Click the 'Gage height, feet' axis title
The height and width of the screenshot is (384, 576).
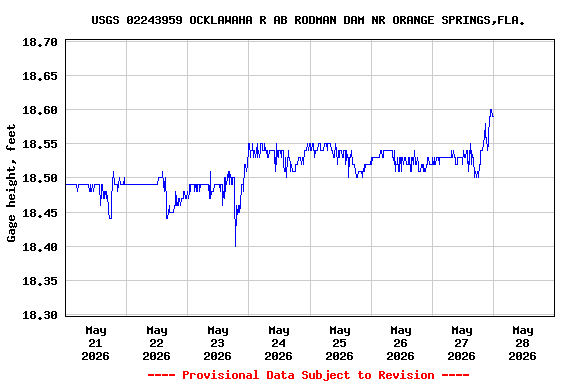(11, 183)
